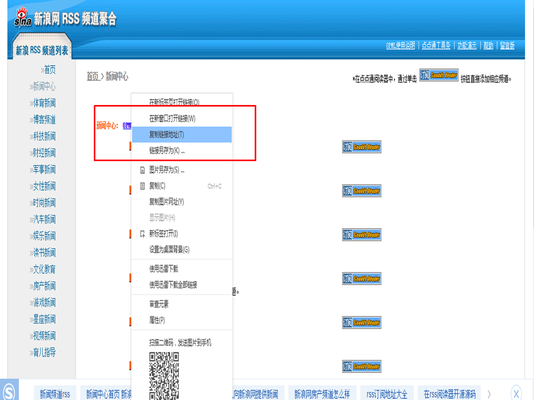
Task: Click the 帮助 link in header
Action: coord(488,45)
